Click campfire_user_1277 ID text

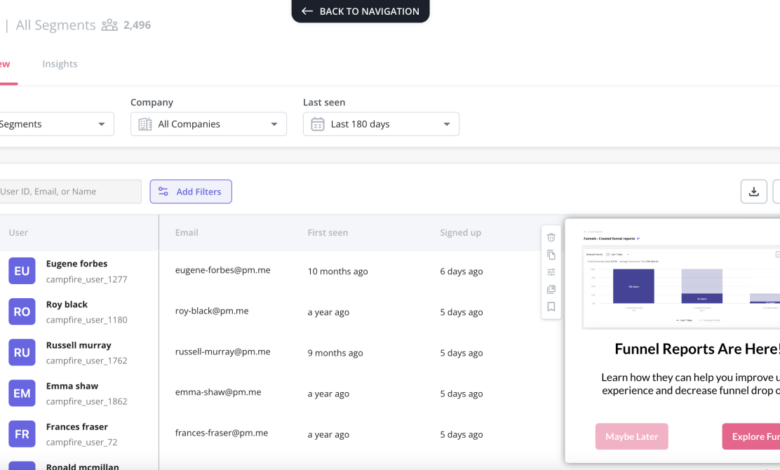point(87,280)
